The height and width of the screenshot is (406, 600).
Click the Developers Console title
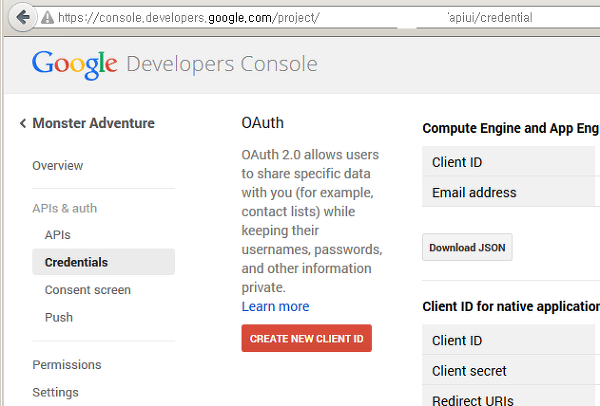point(222,64)
